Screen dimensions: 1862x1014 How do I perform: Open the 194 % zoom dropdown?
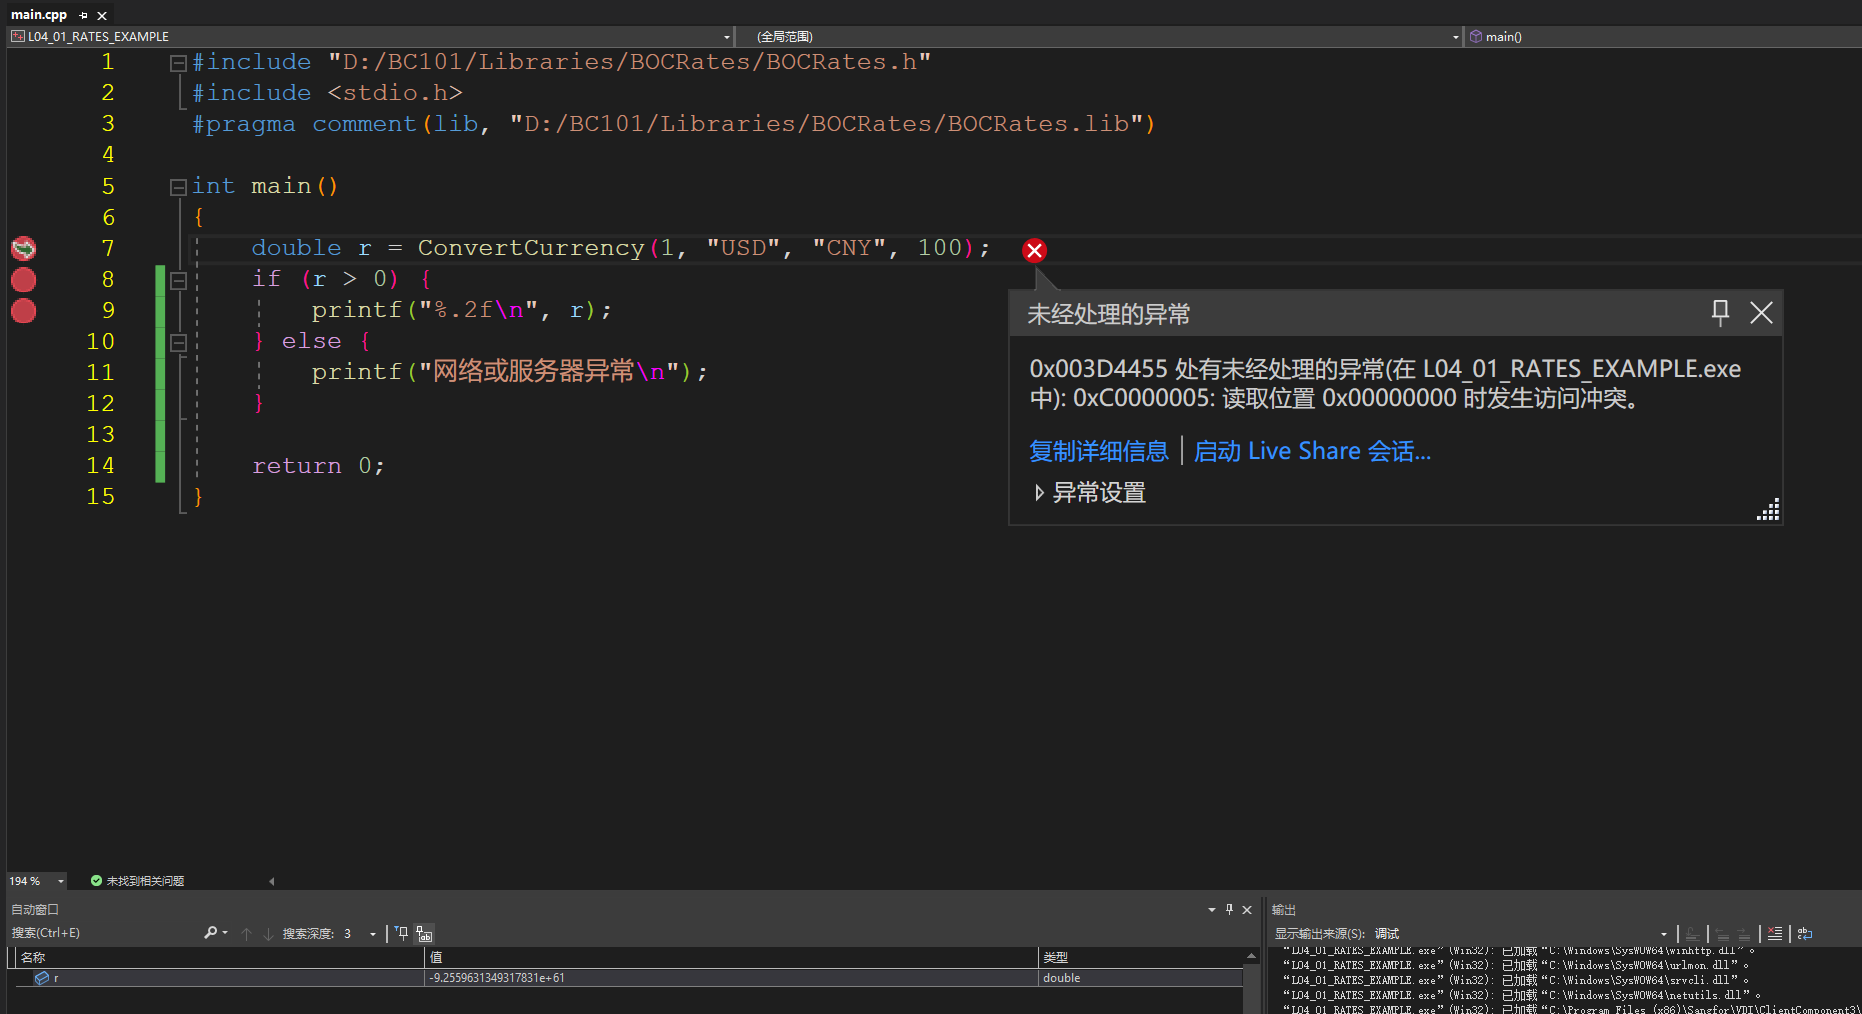pos(61,881)
